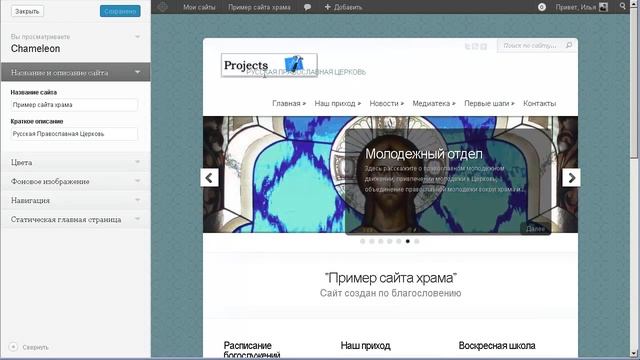Click the Воскресная школа heading
Image resolution: width=640 pixels, height=360 pixels.
click(497, 346)
